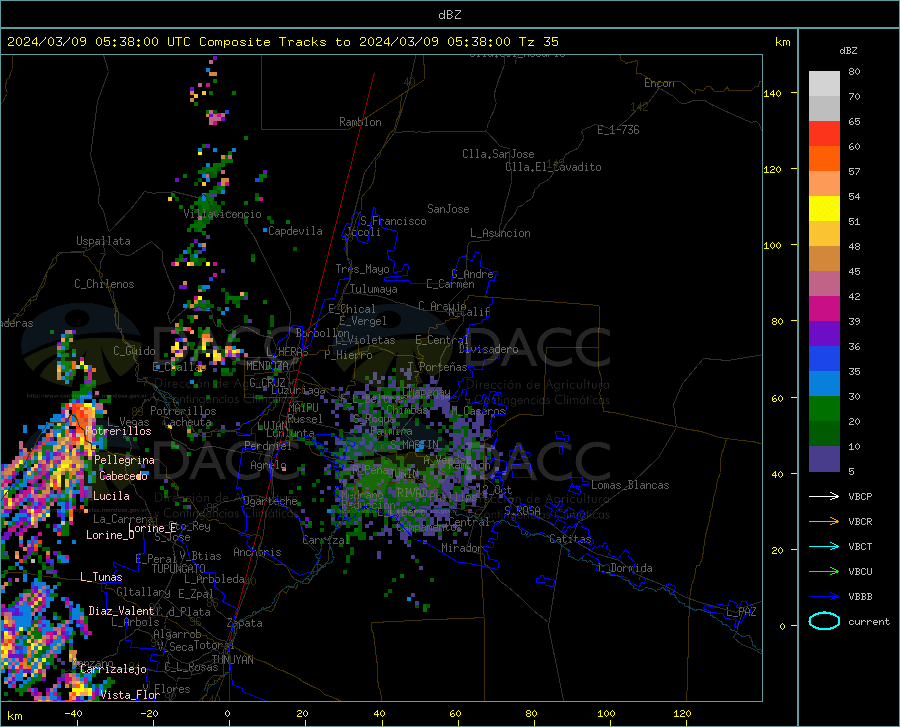Click the Carrizal label
Image resolution: width=900 pixels, height=727 pixels.
326,540
